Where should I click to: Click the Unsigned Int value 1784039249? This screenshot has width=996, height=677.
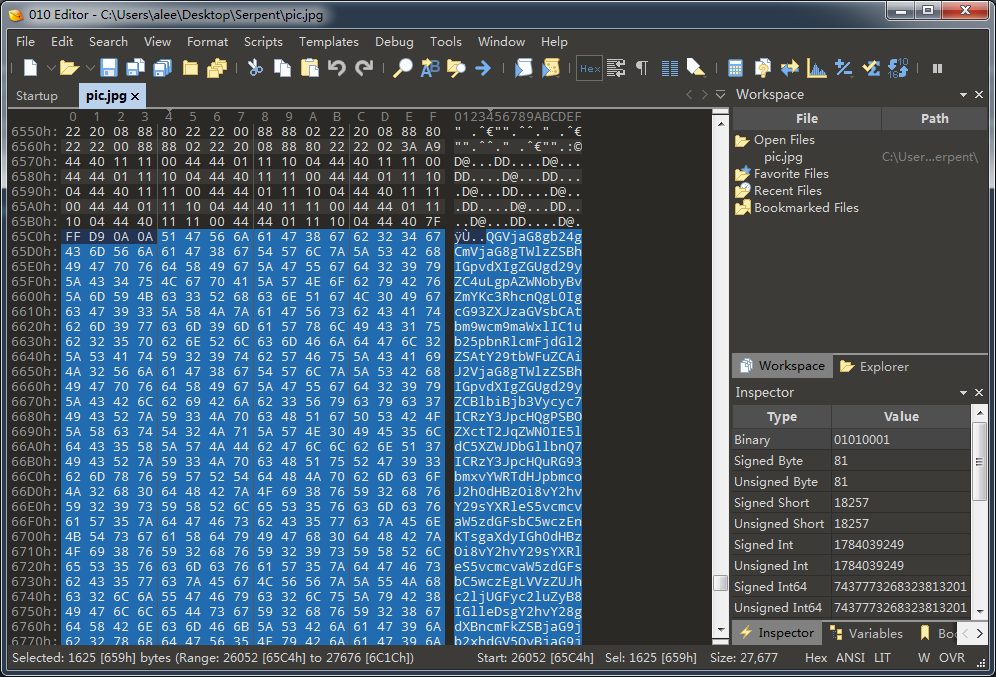[x=868, y=566]
